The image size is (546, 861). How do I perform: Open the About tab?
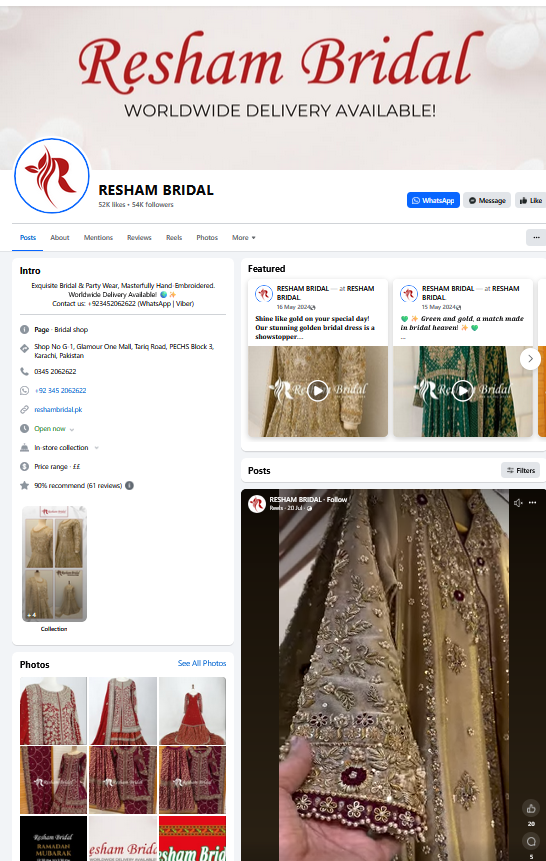coord(60,237)
